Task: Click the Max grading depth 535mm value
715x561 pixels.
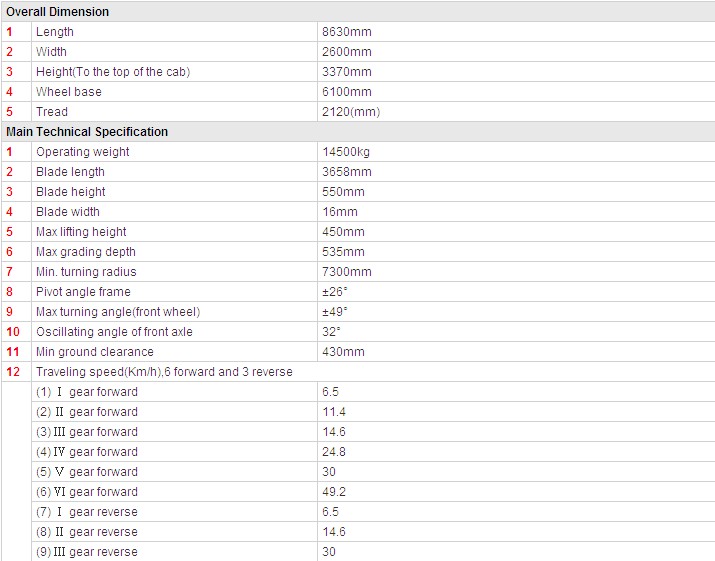Action: point(343,252)
